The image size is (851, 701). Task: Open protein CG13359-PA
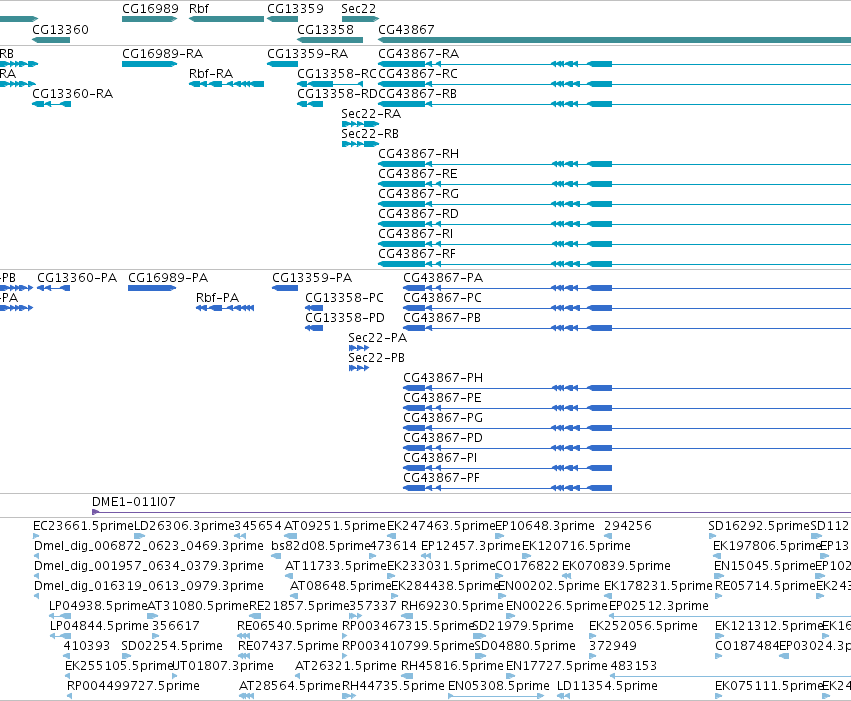coord(312,278)
